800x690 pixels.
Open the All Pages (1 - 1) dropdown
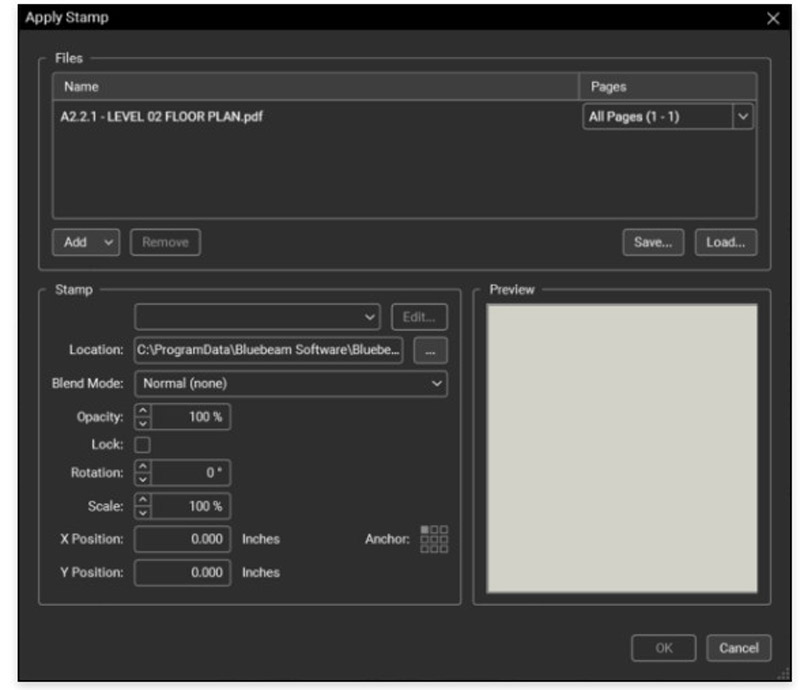click(x=668, y=117)
